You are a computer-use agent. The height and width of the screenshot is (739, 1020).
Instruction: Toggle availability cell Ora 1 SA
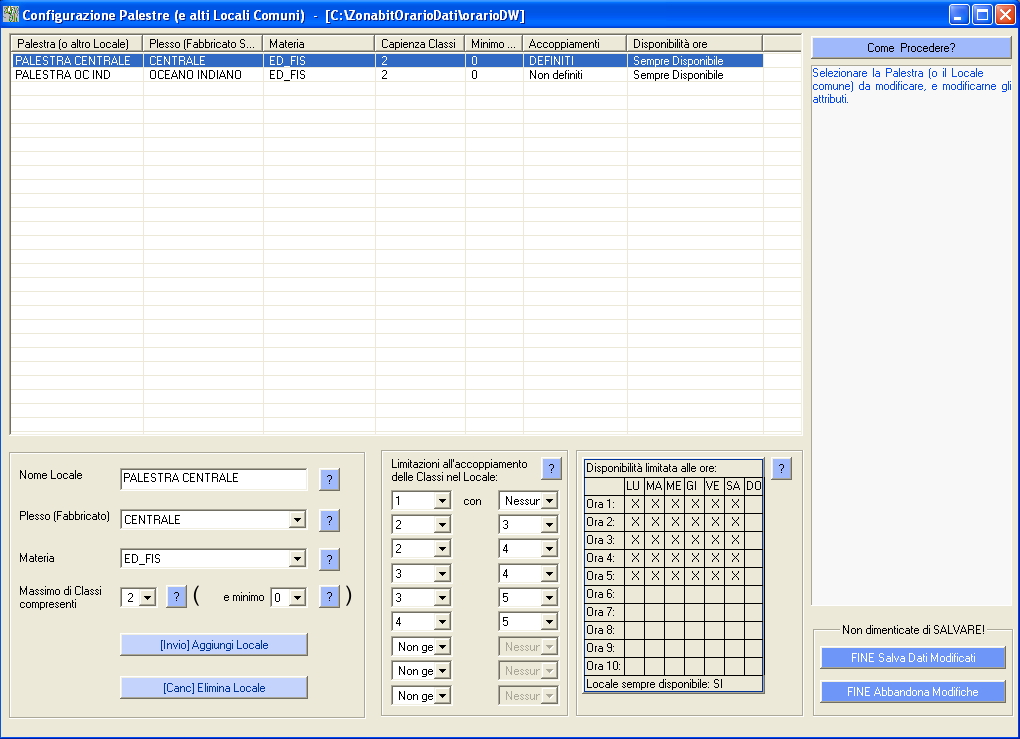tap(734, 504)
